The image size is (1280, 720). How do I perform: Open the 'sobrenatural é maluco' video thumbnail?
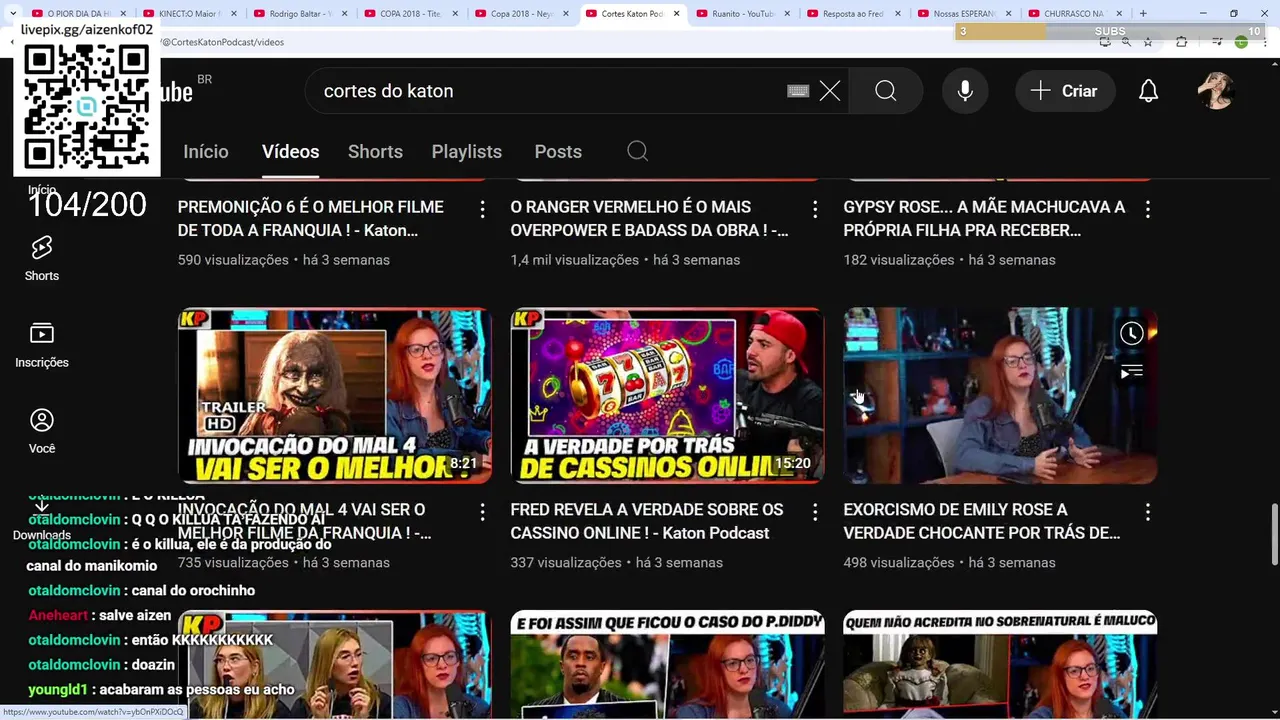point(1001,665)
